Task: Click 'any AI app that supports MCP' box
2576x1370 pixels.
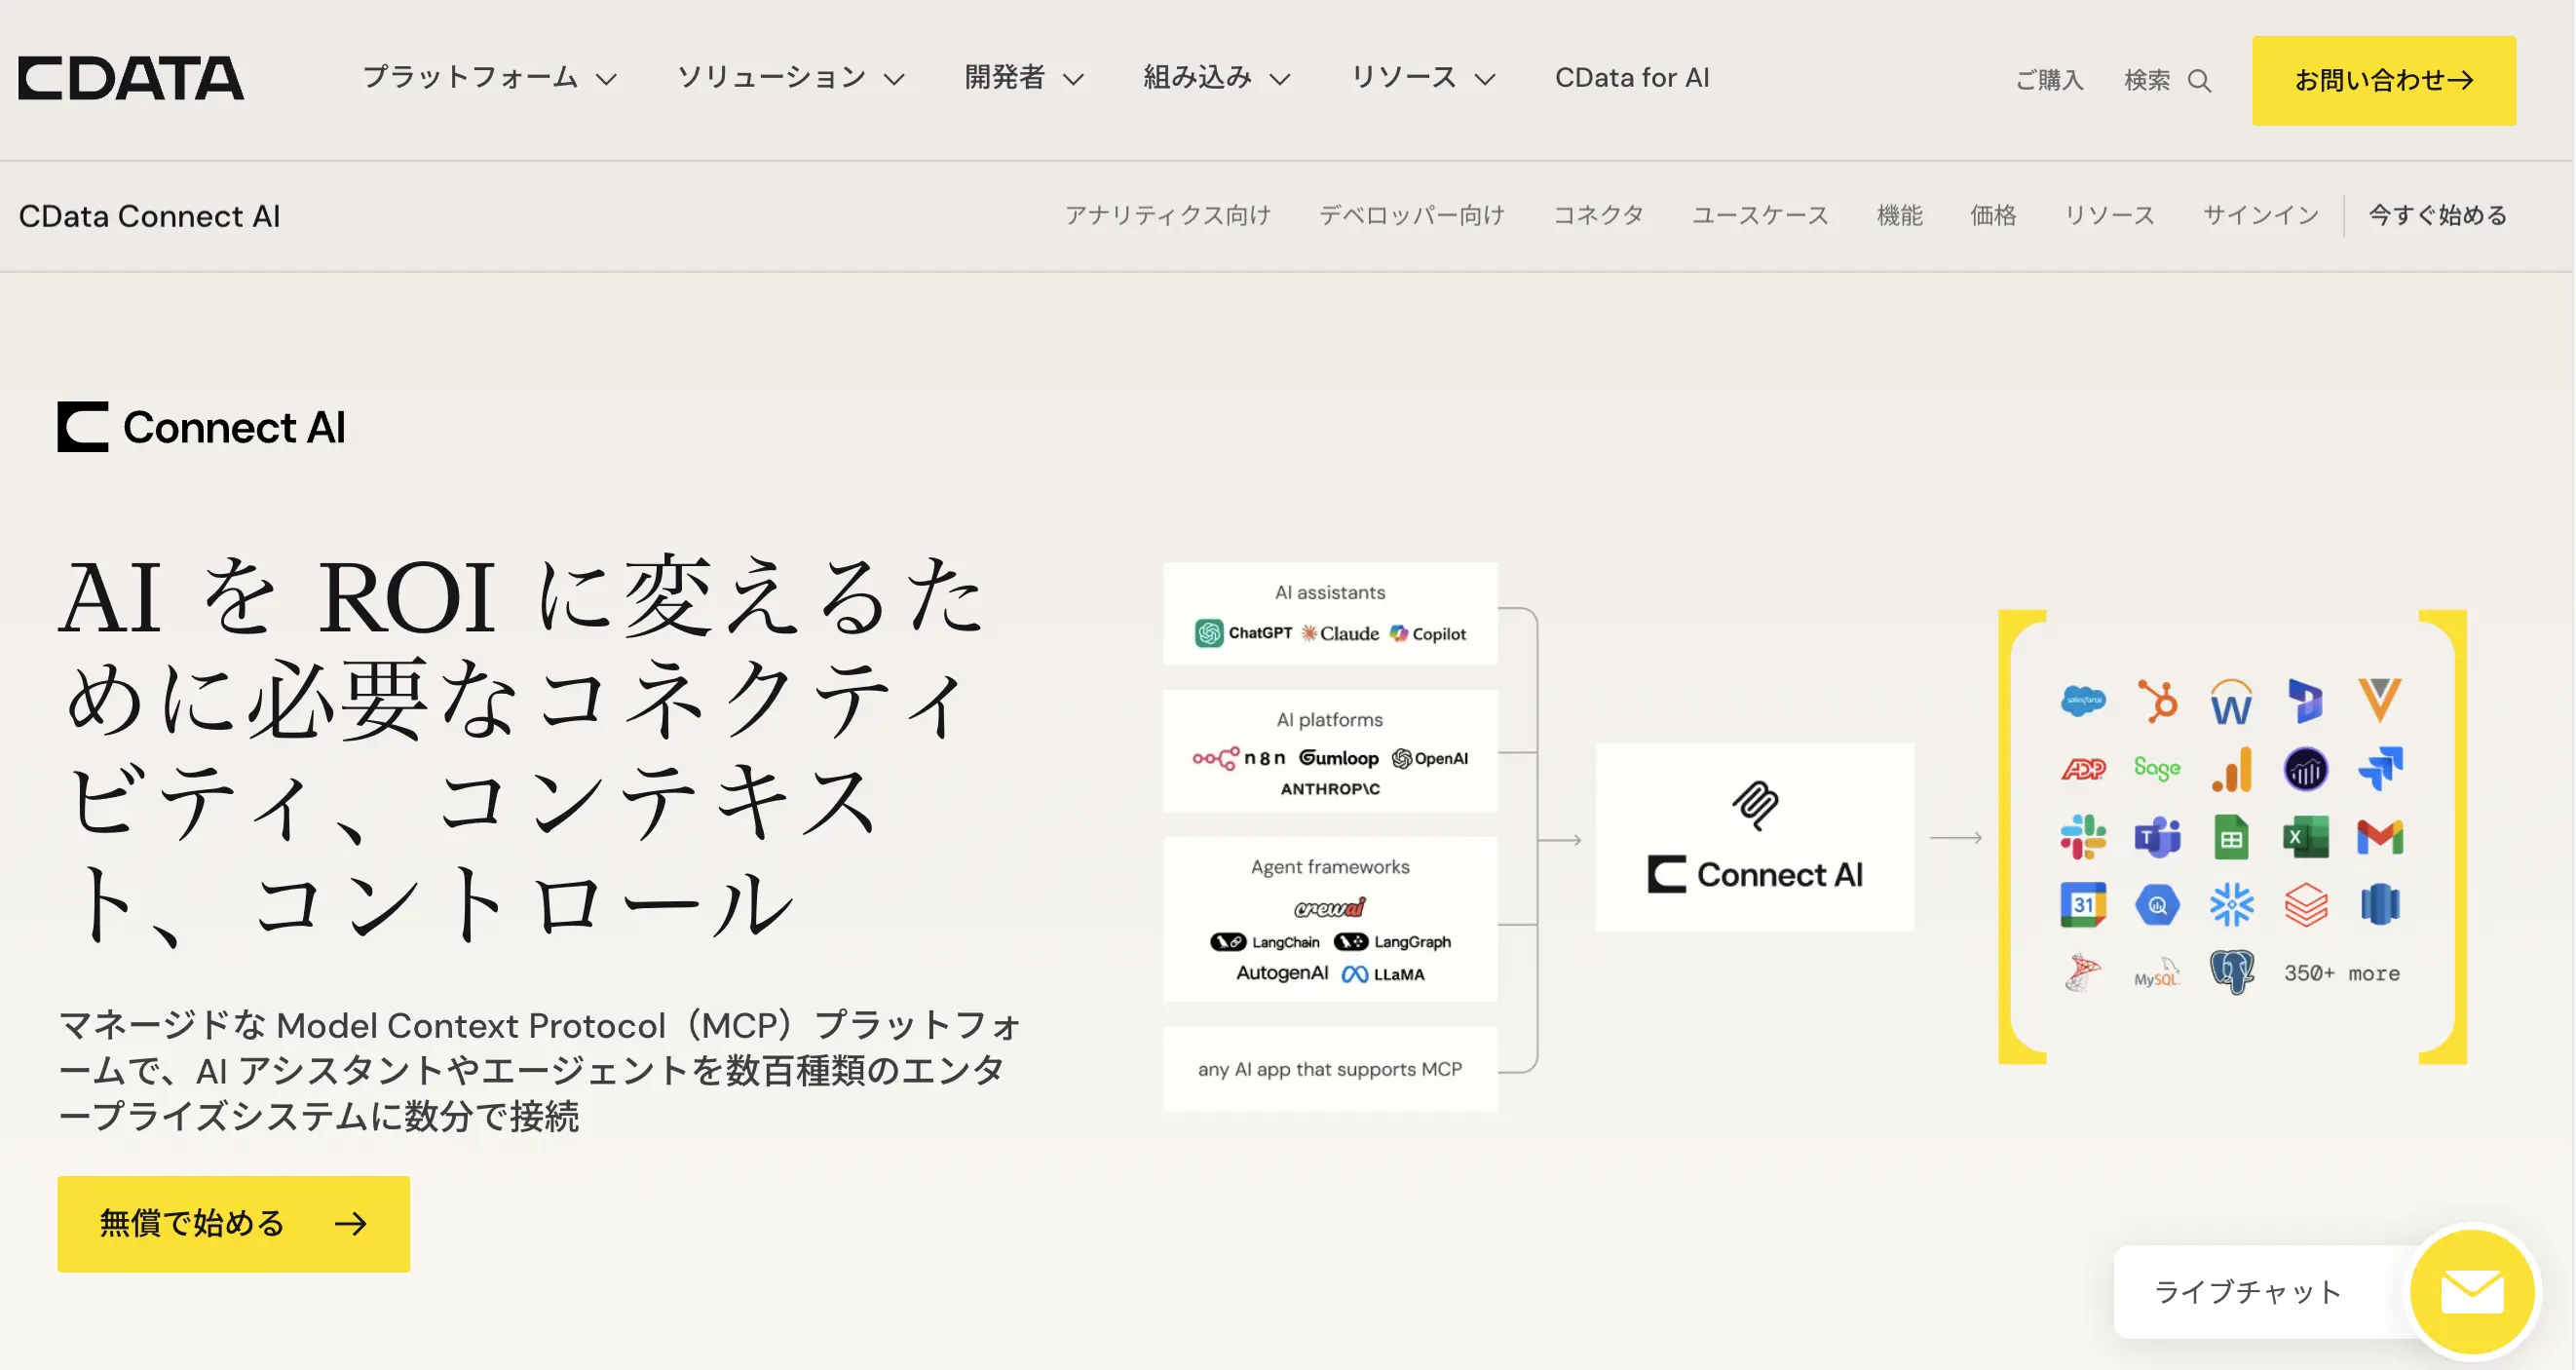Action: [1329, 1068]
